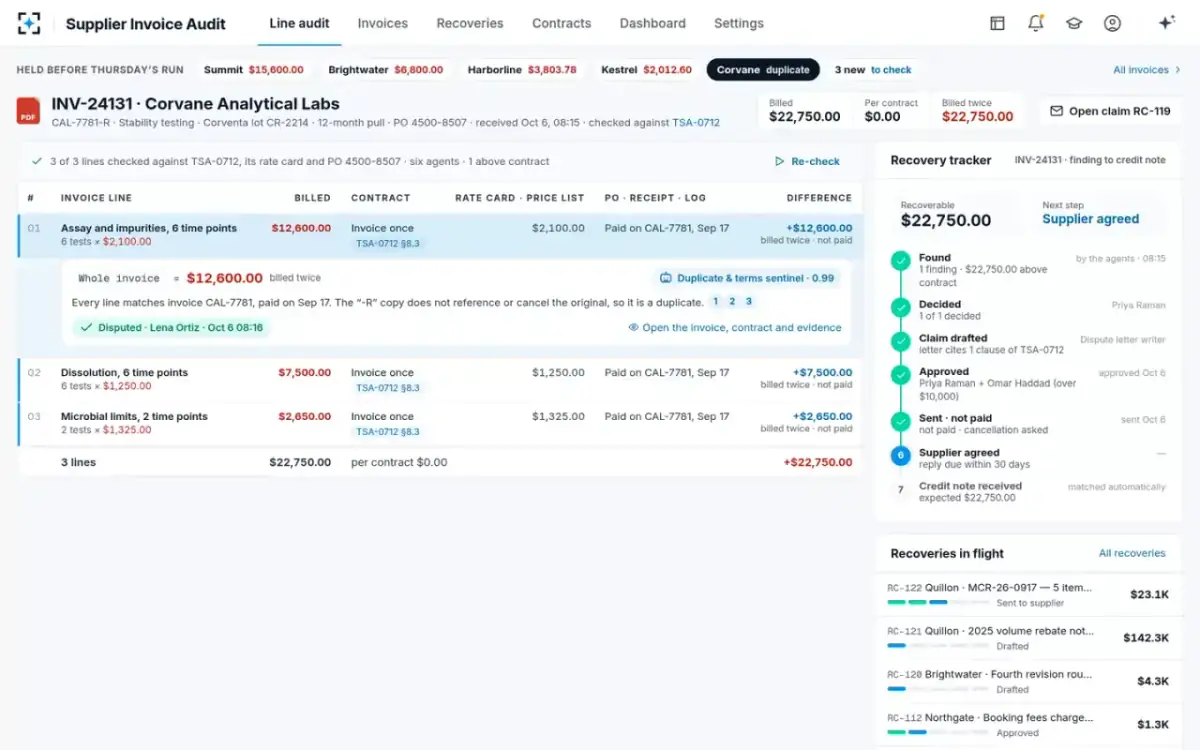The image size is (1200, 750).
Task: Open the 3 new to check link
Action: [x=873, y=70]
